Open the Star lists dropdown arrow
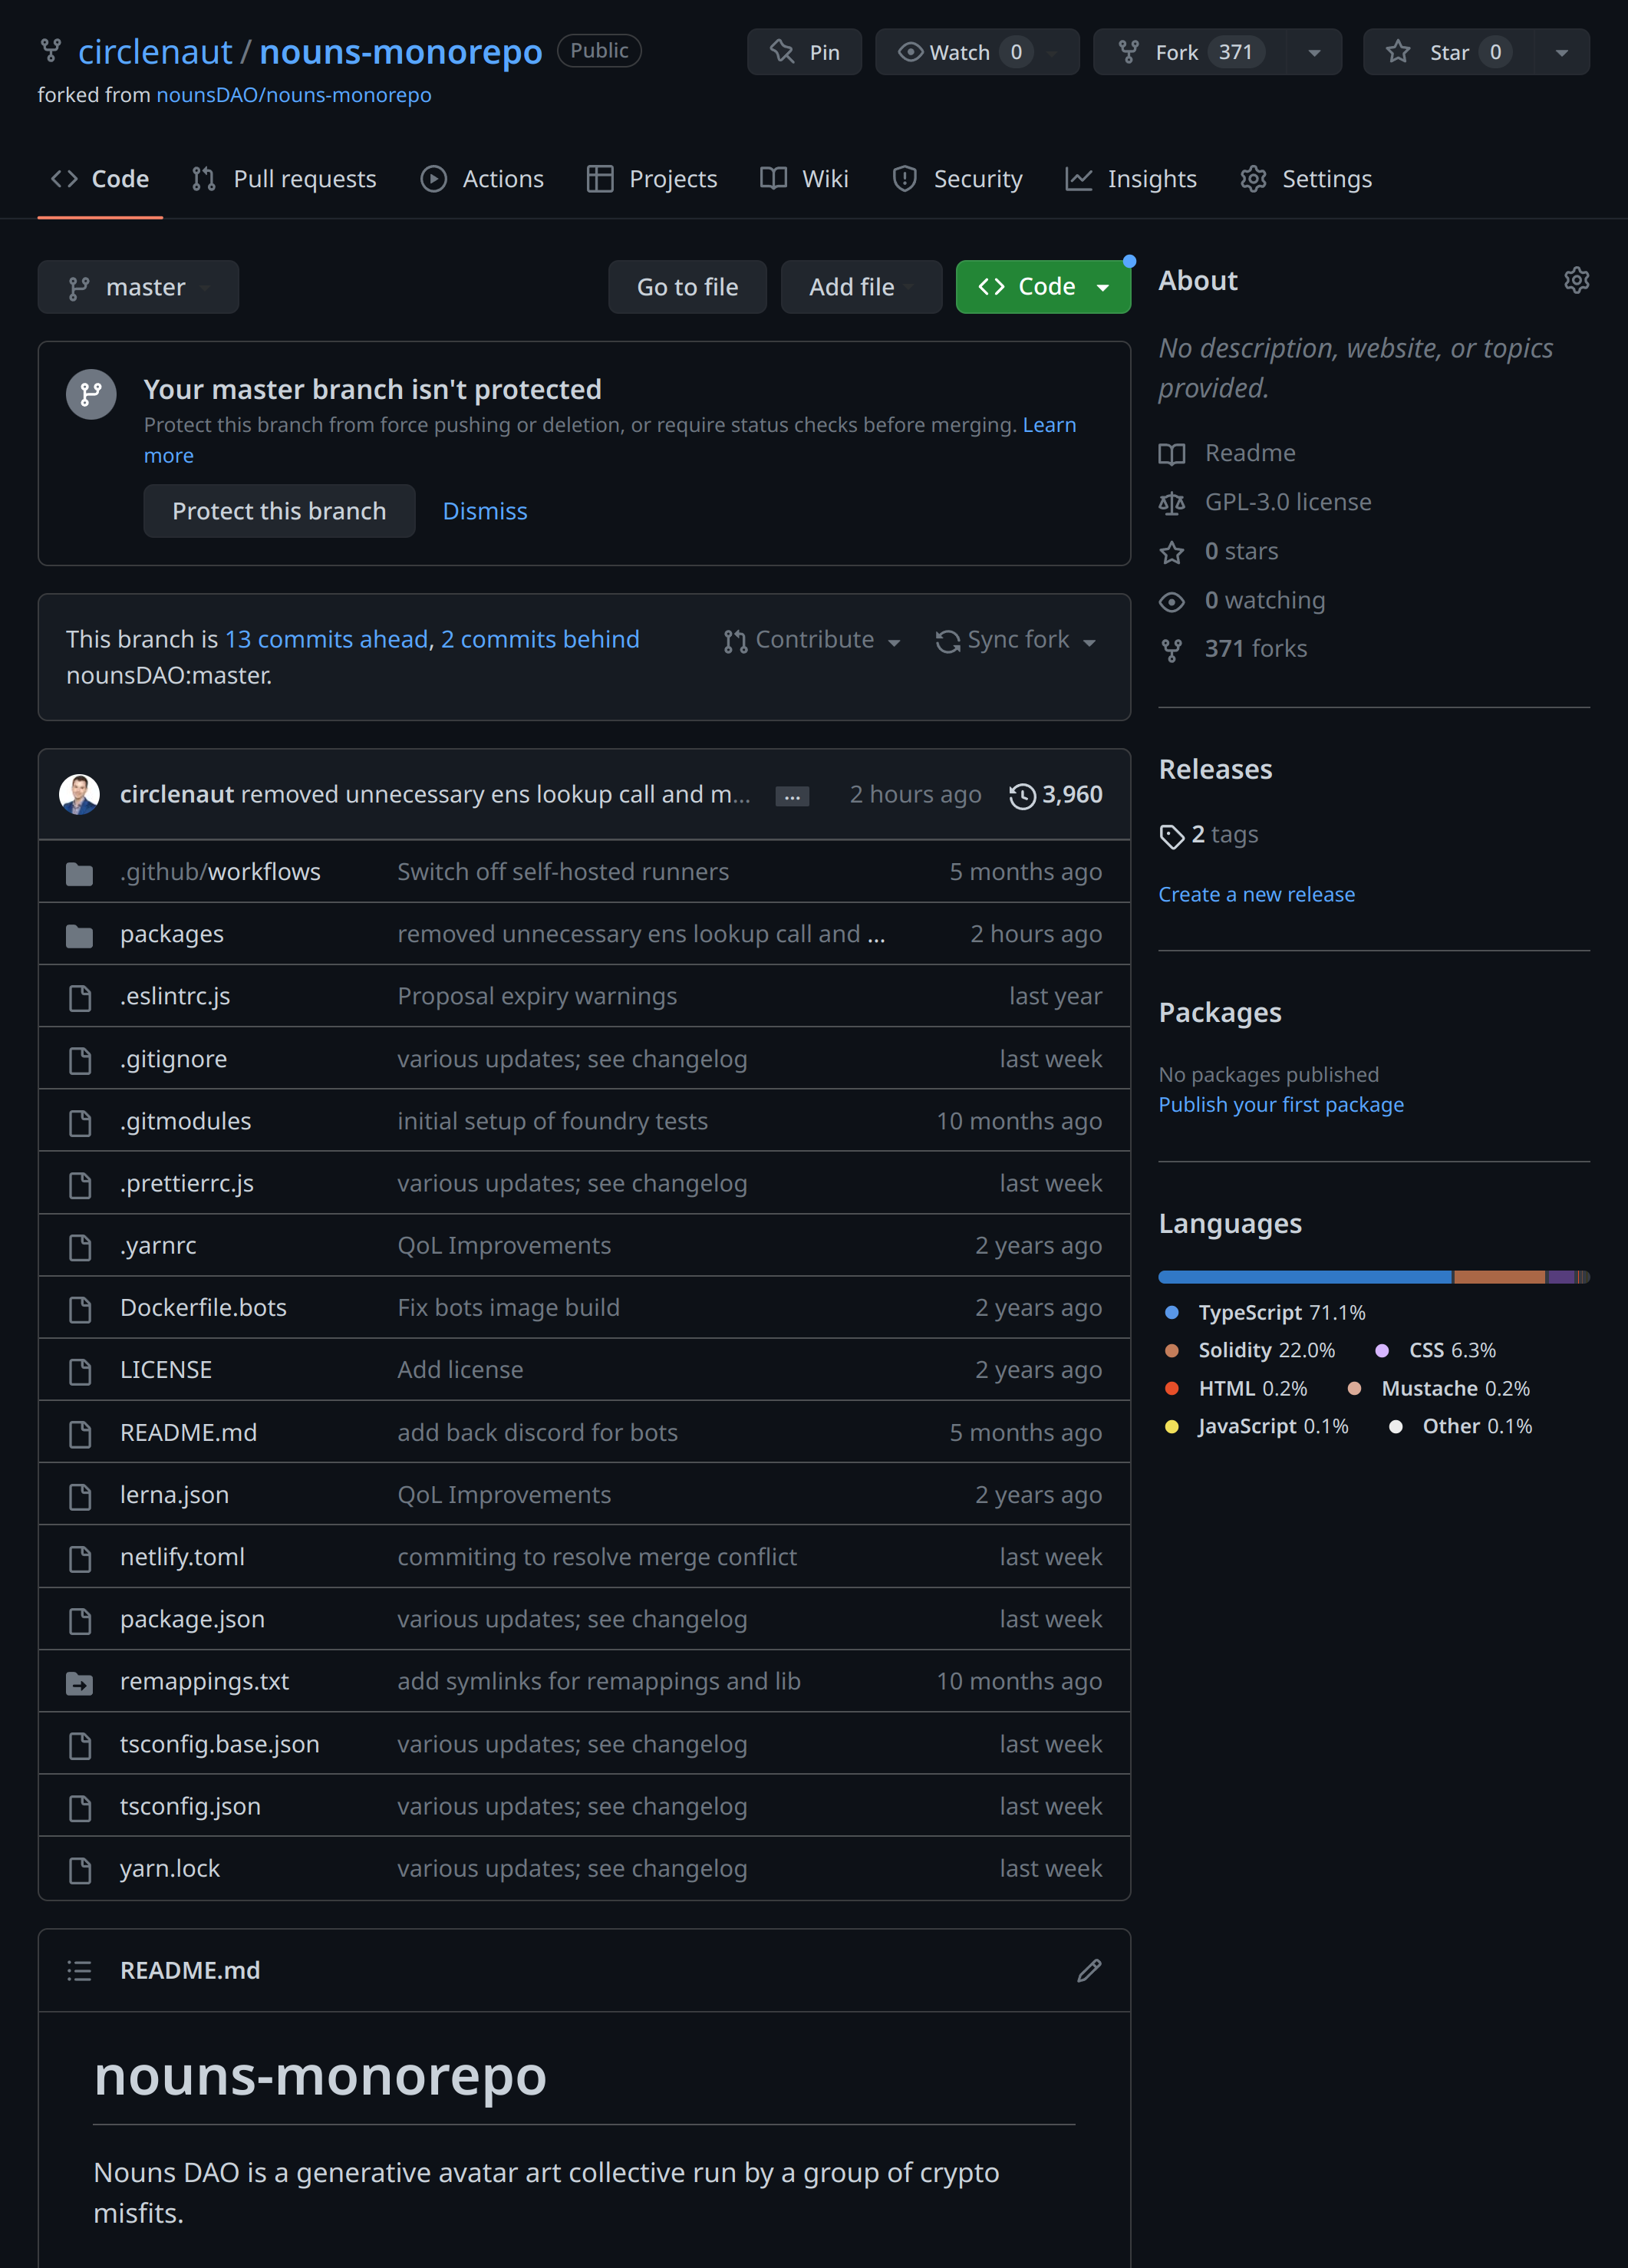 click(1561, 52)
